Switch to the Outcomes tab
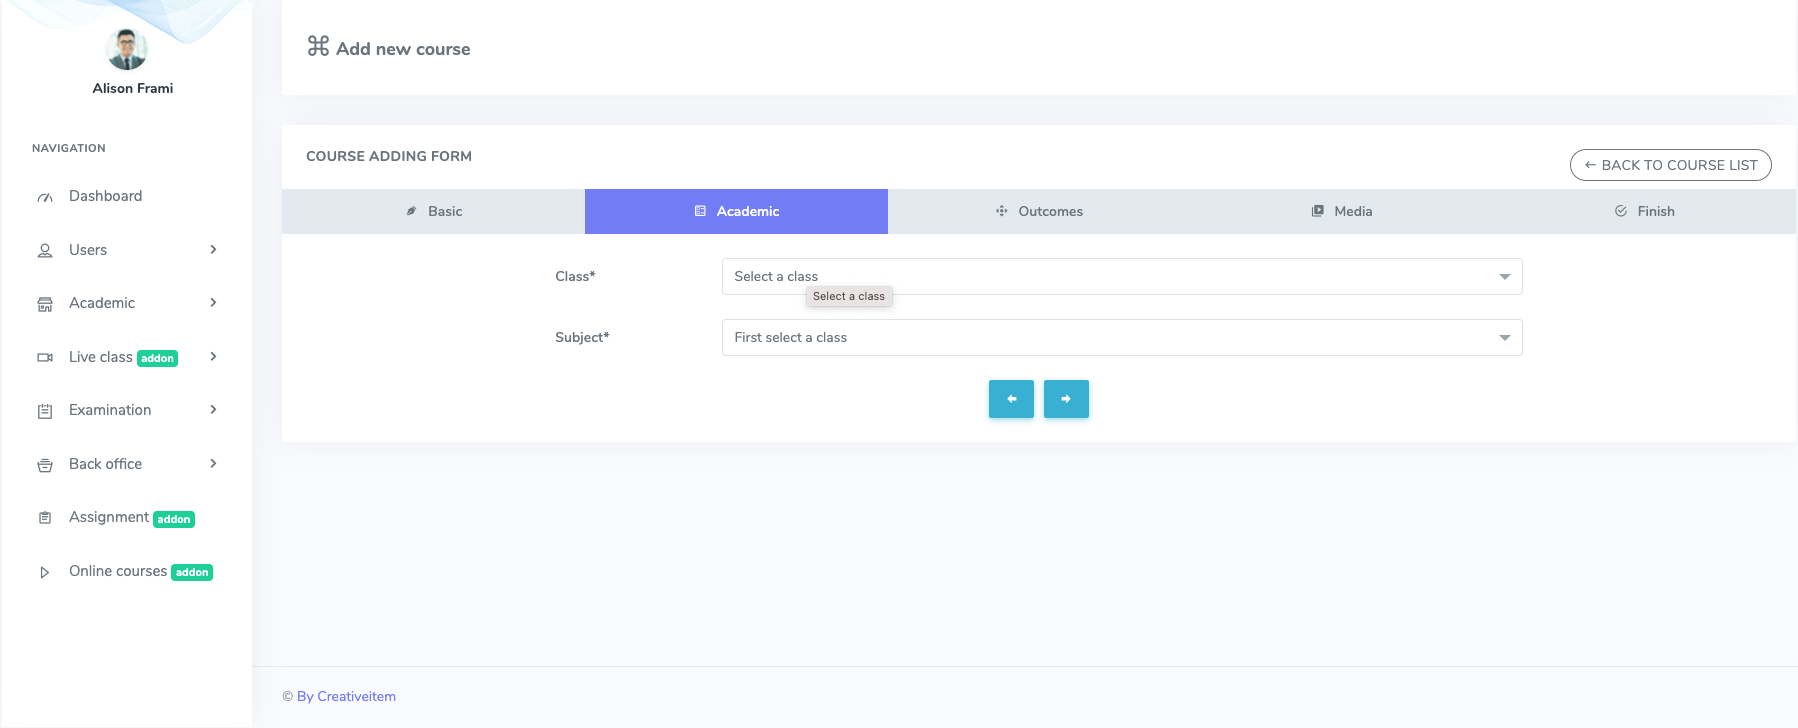Image resolution: width=1798 pixels, height=728 pixels. click(x=1039, y=212)
